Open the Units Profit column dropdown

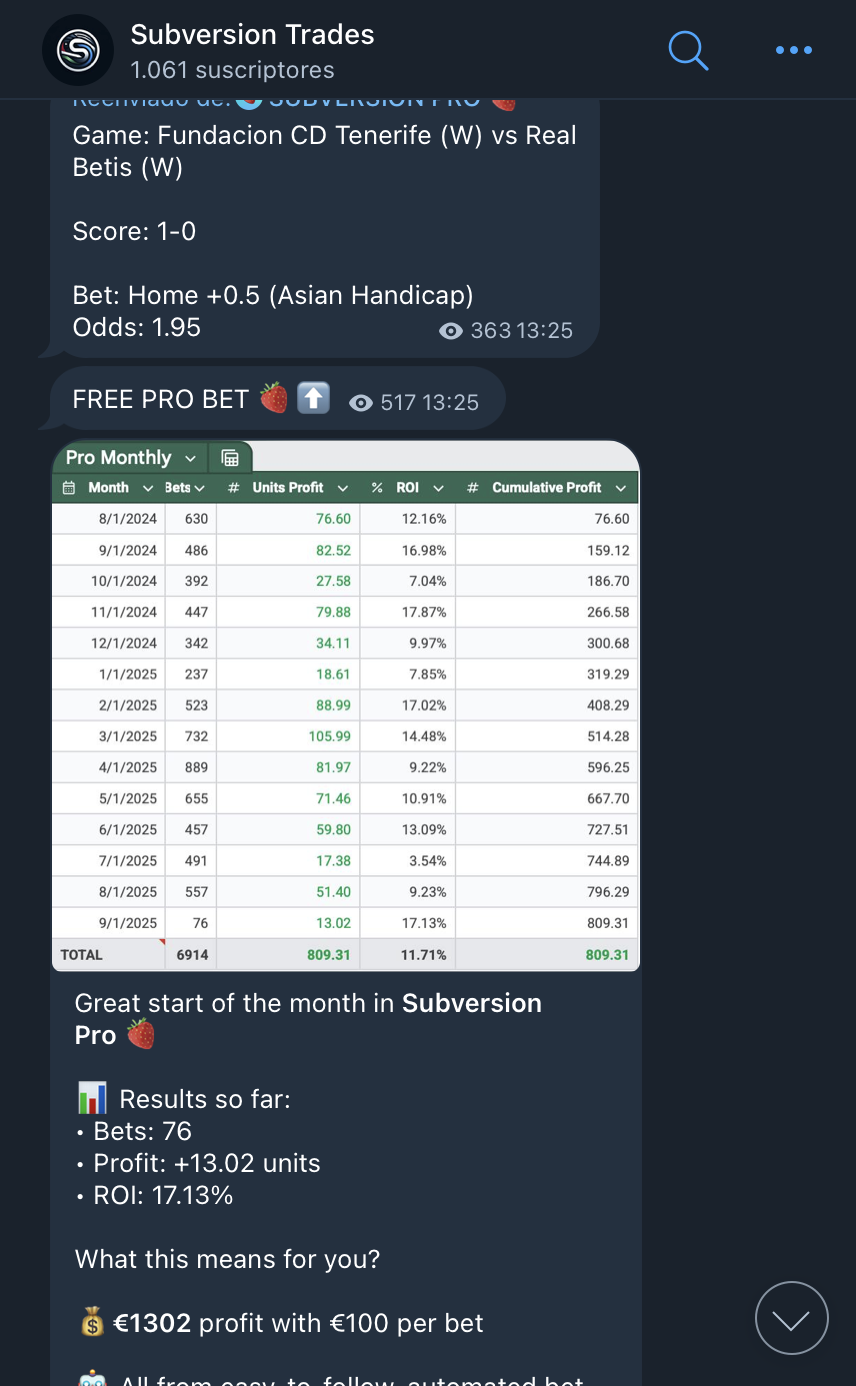[x=343, y=488]
